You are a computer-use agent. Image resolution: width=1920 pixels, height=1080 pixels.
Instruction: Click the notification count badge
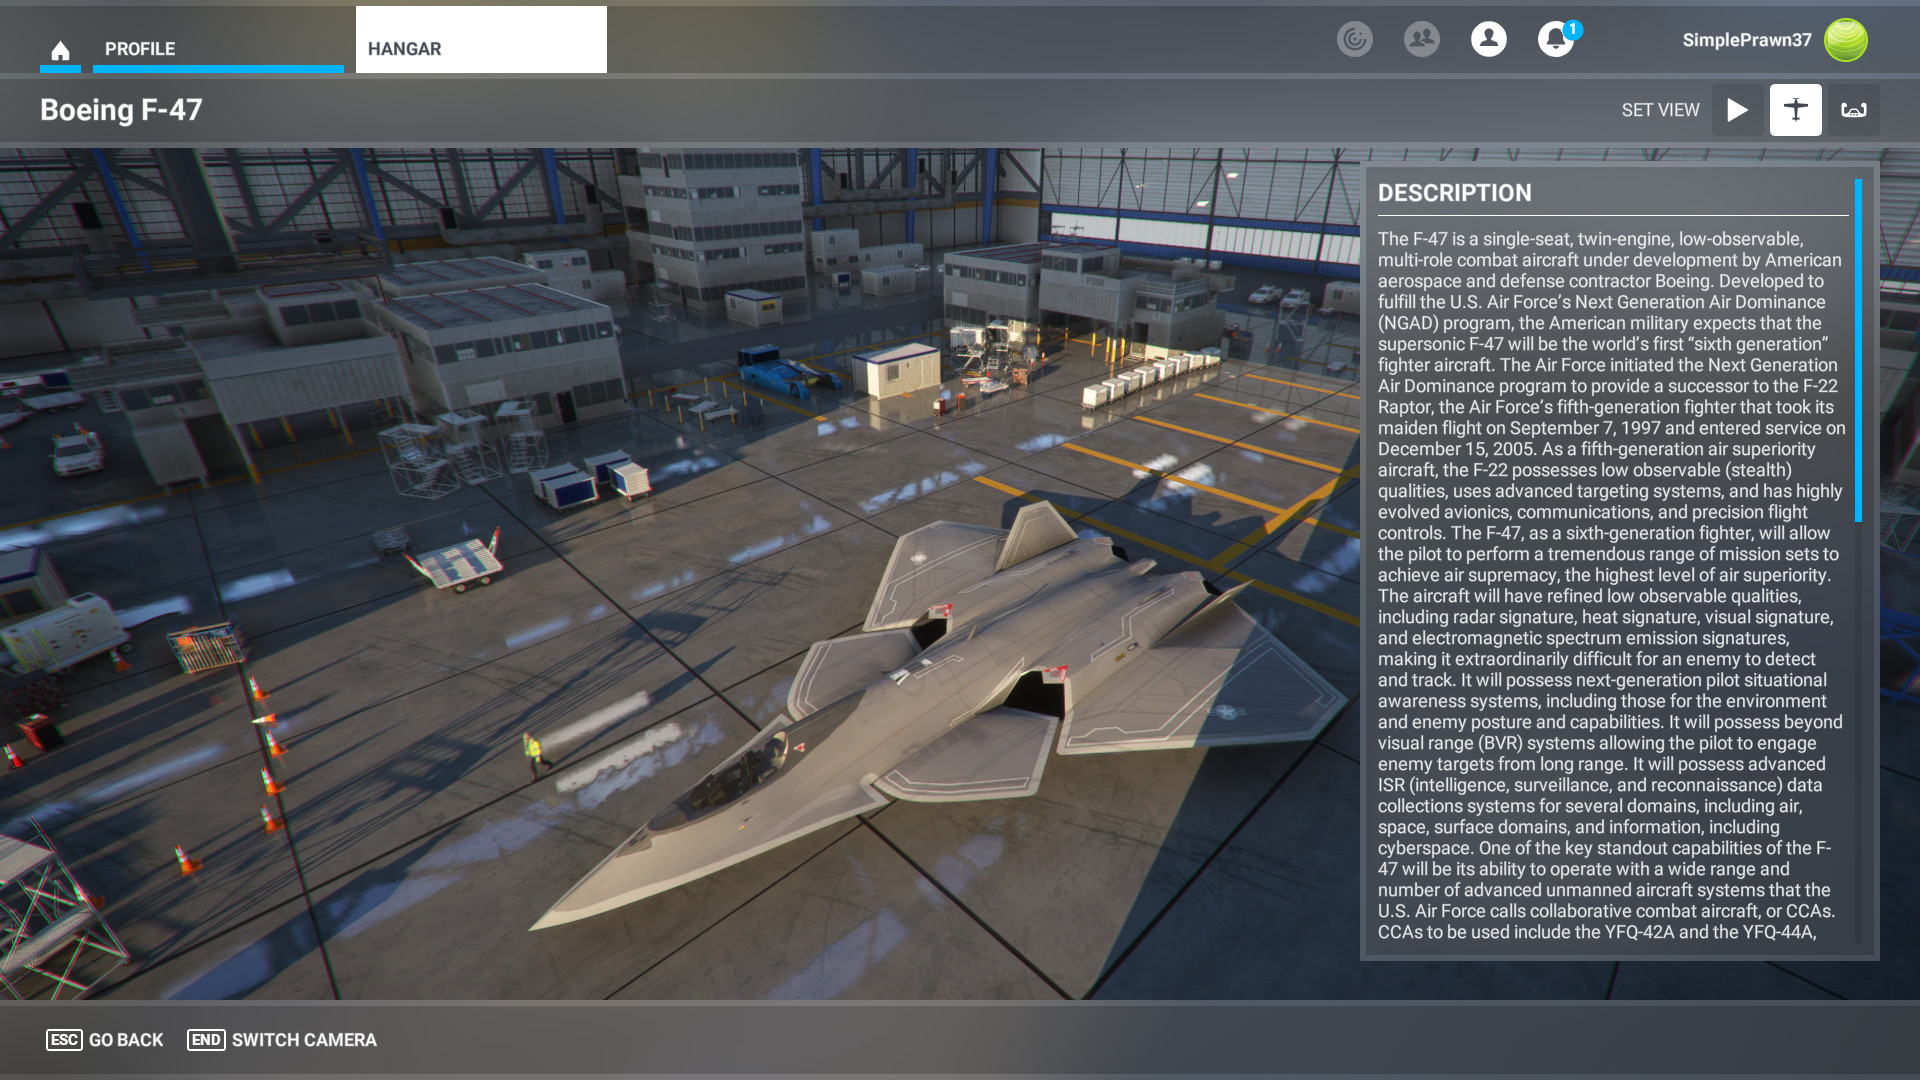pyautogui.click(x=1572, y=29)
